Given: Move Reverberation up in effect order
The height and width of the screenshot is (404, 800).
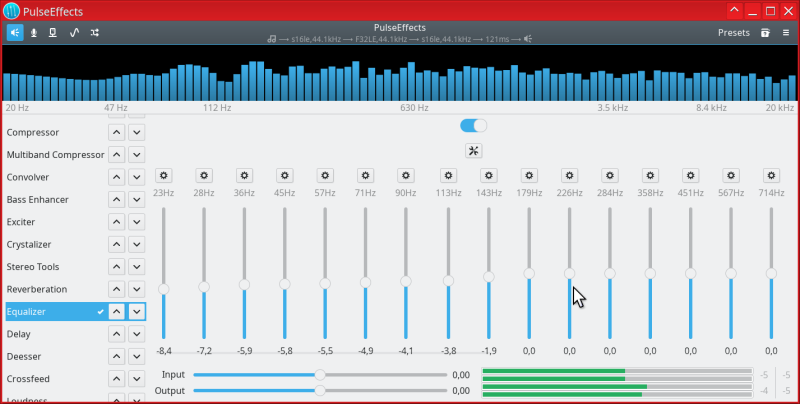Looking at the screenshot, I should (x=117, y=289).
